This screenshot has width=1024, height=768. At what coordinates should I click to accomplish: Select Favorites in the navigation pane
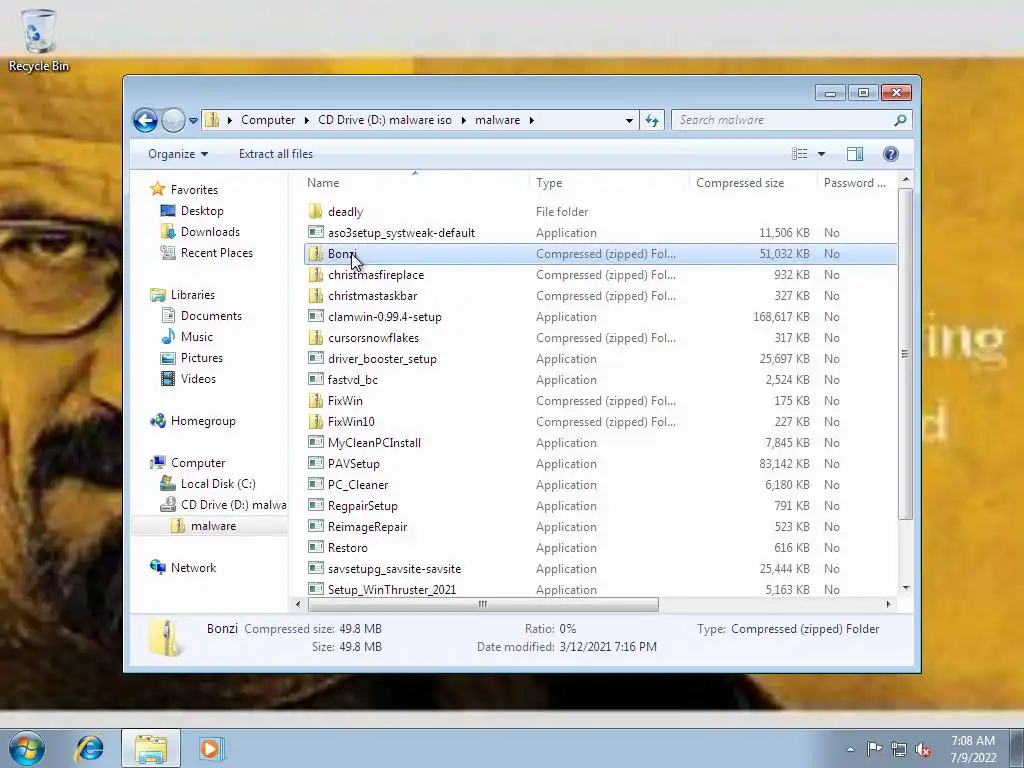[x=194, y=190]
